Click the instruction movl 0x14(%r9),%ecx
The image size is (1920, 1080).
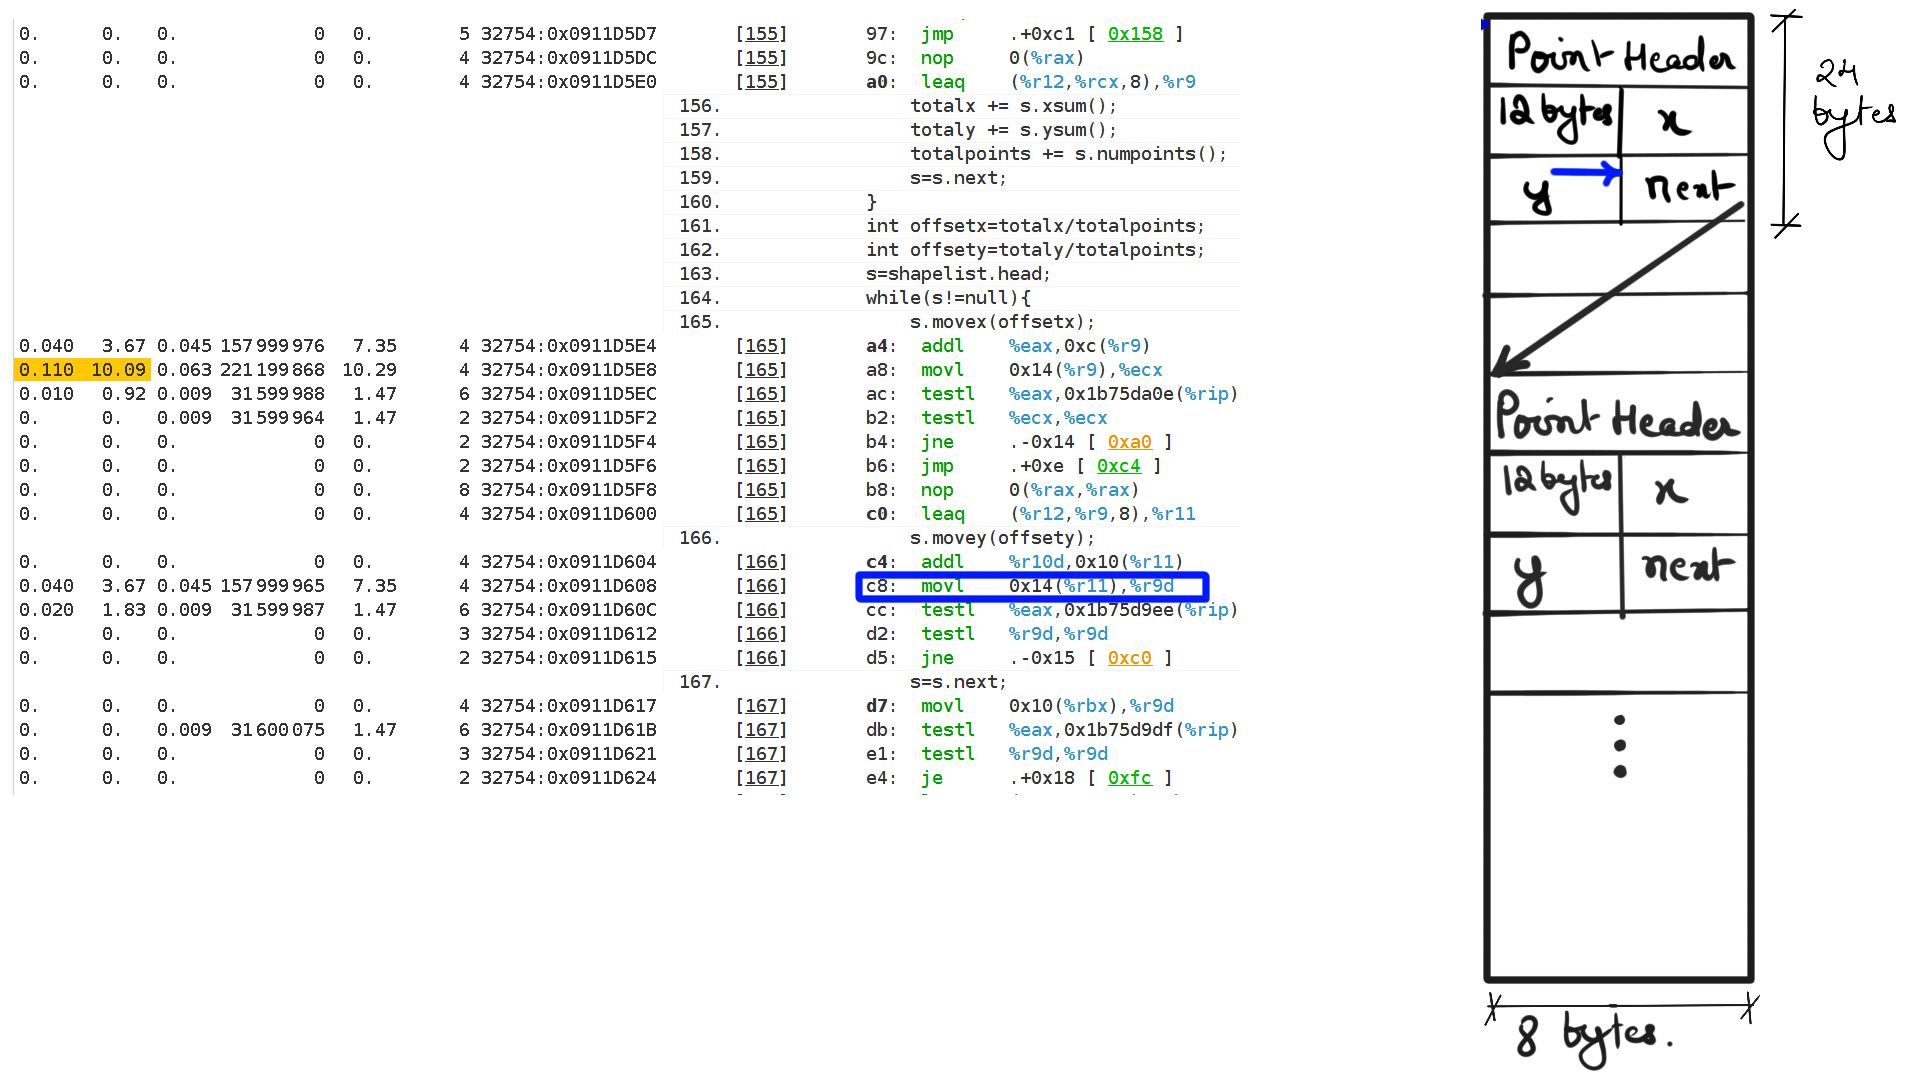[x=1041, y=370]
